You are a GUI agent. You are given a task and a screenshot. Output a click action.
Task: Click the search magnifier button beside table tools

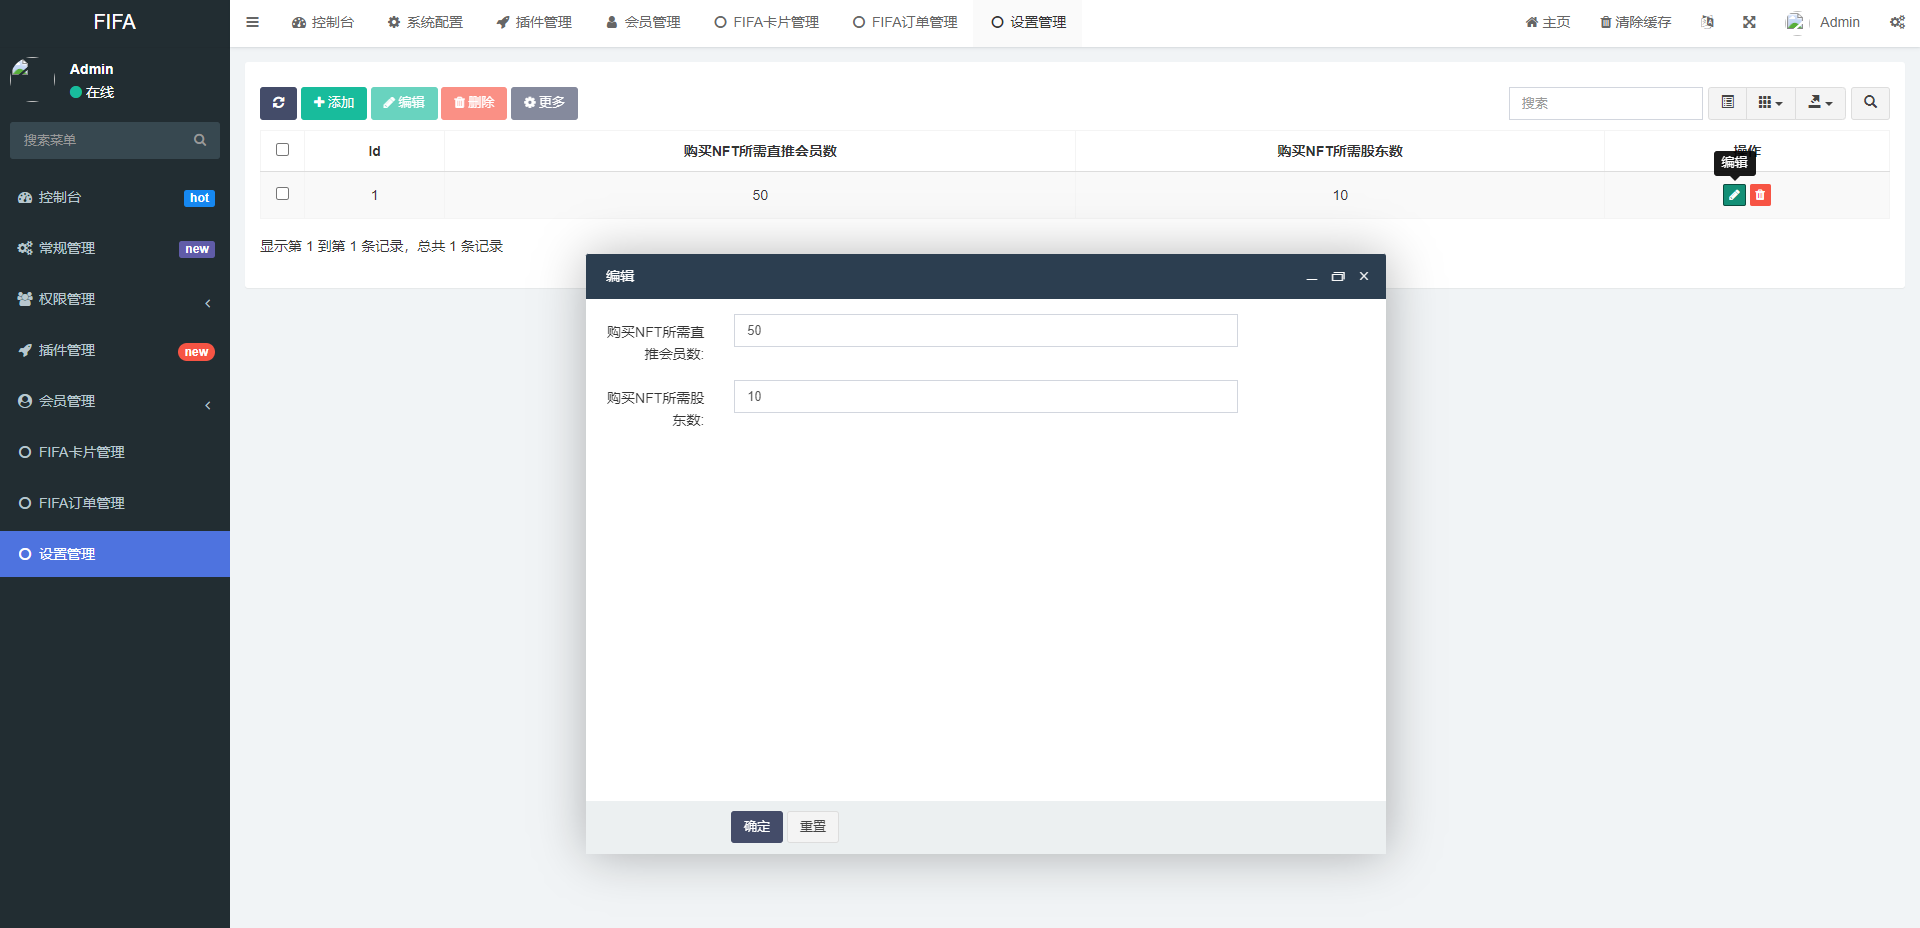tap(1870, 103)
